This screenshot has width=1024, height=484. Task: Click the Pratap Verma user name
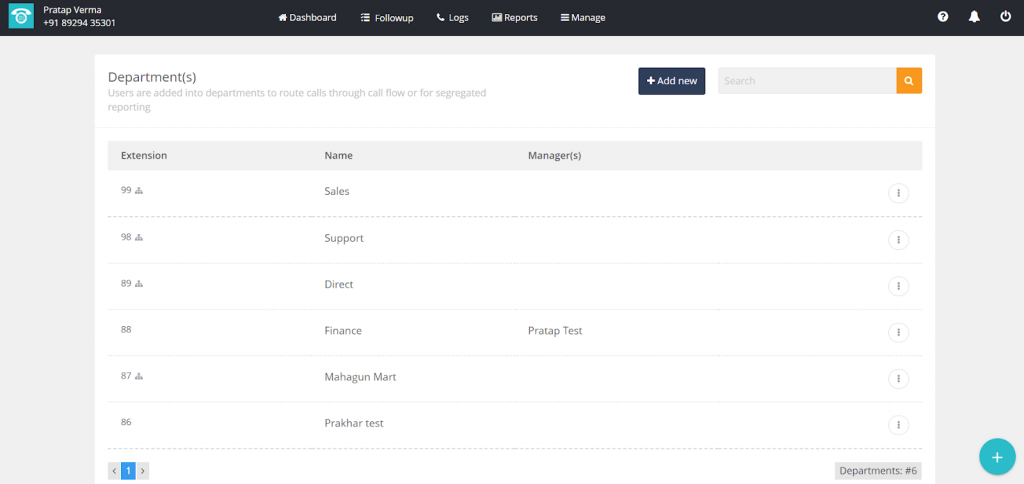72,10
